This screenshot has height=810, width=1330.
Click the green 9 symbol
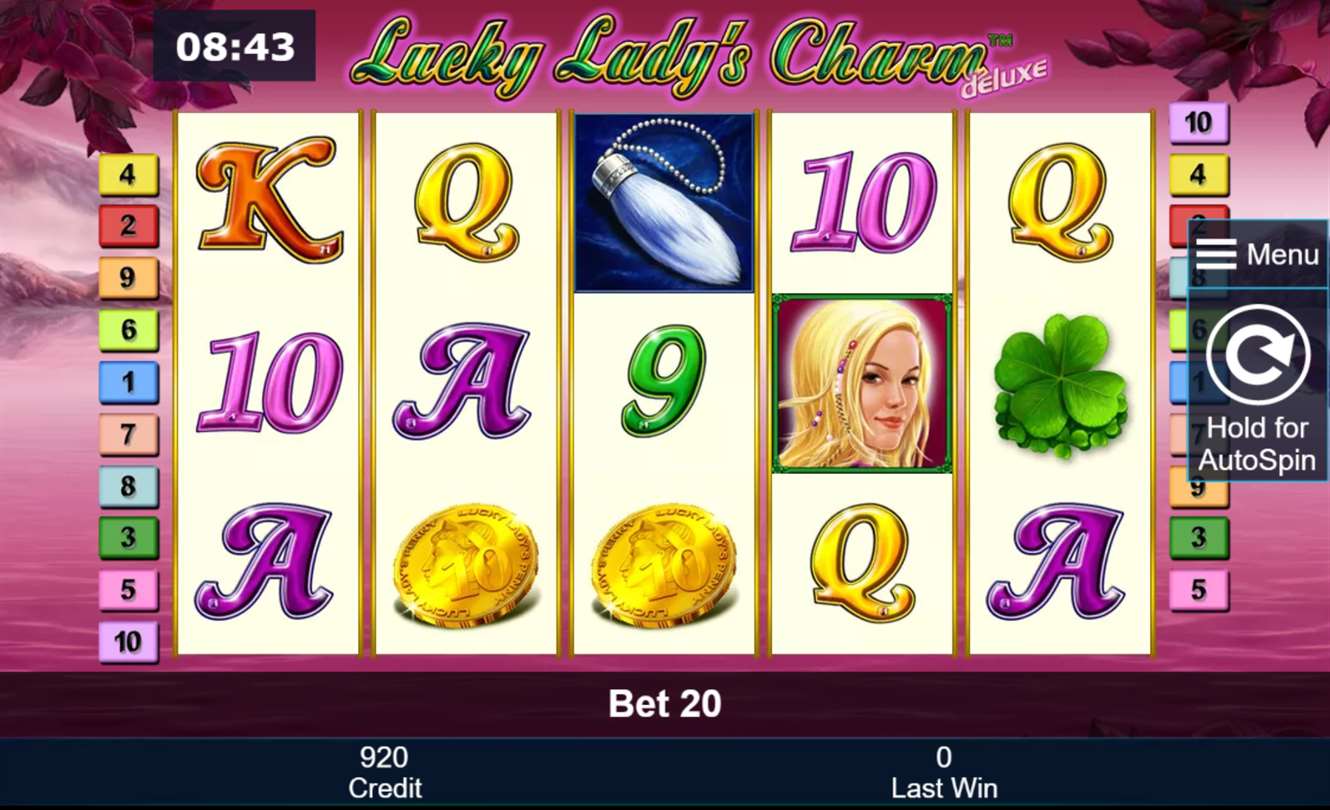[663, 379]
